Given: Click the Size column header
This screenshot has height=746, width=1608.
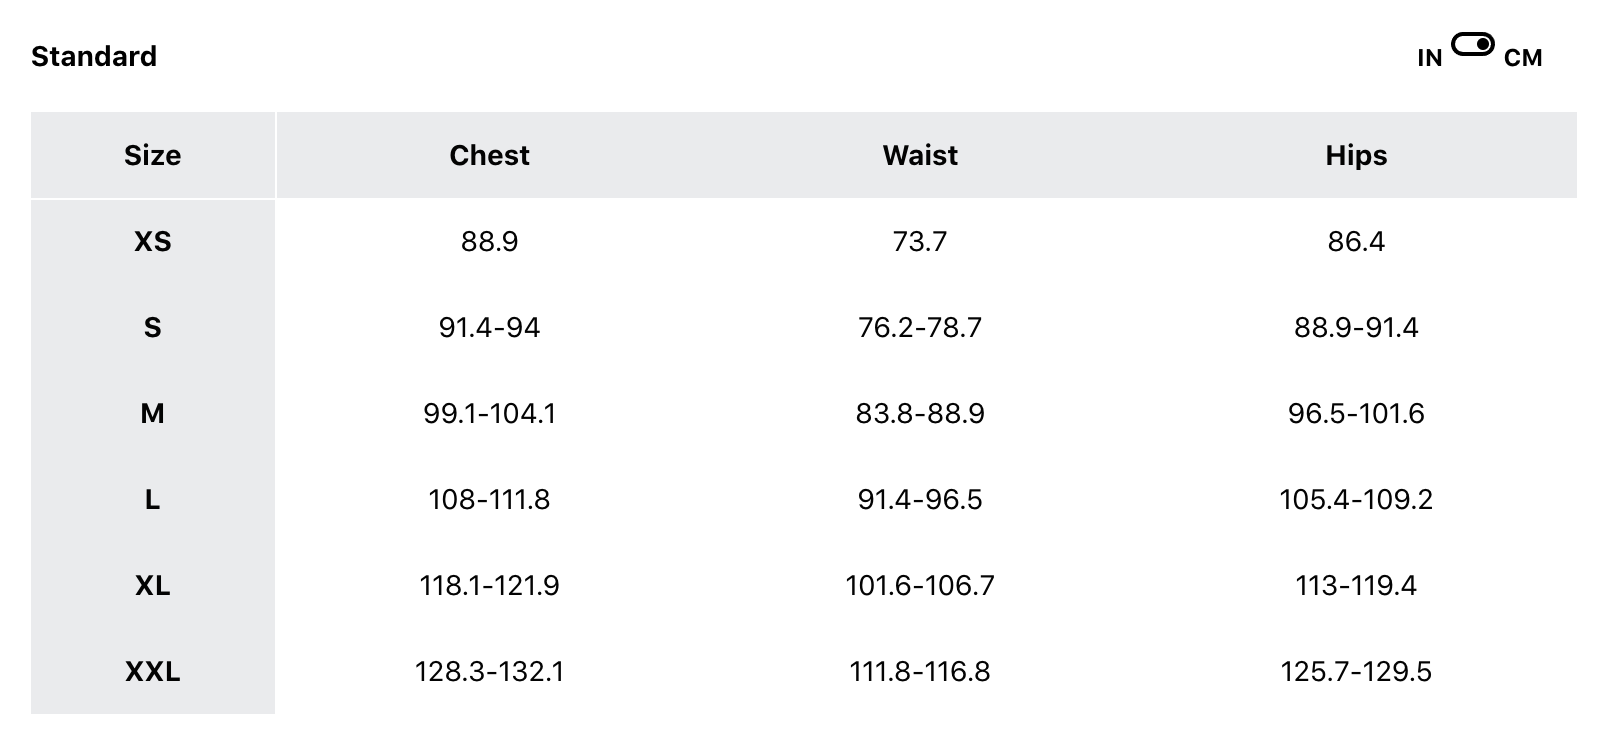Looking at the screenshot, I should (x=153, y=155).
